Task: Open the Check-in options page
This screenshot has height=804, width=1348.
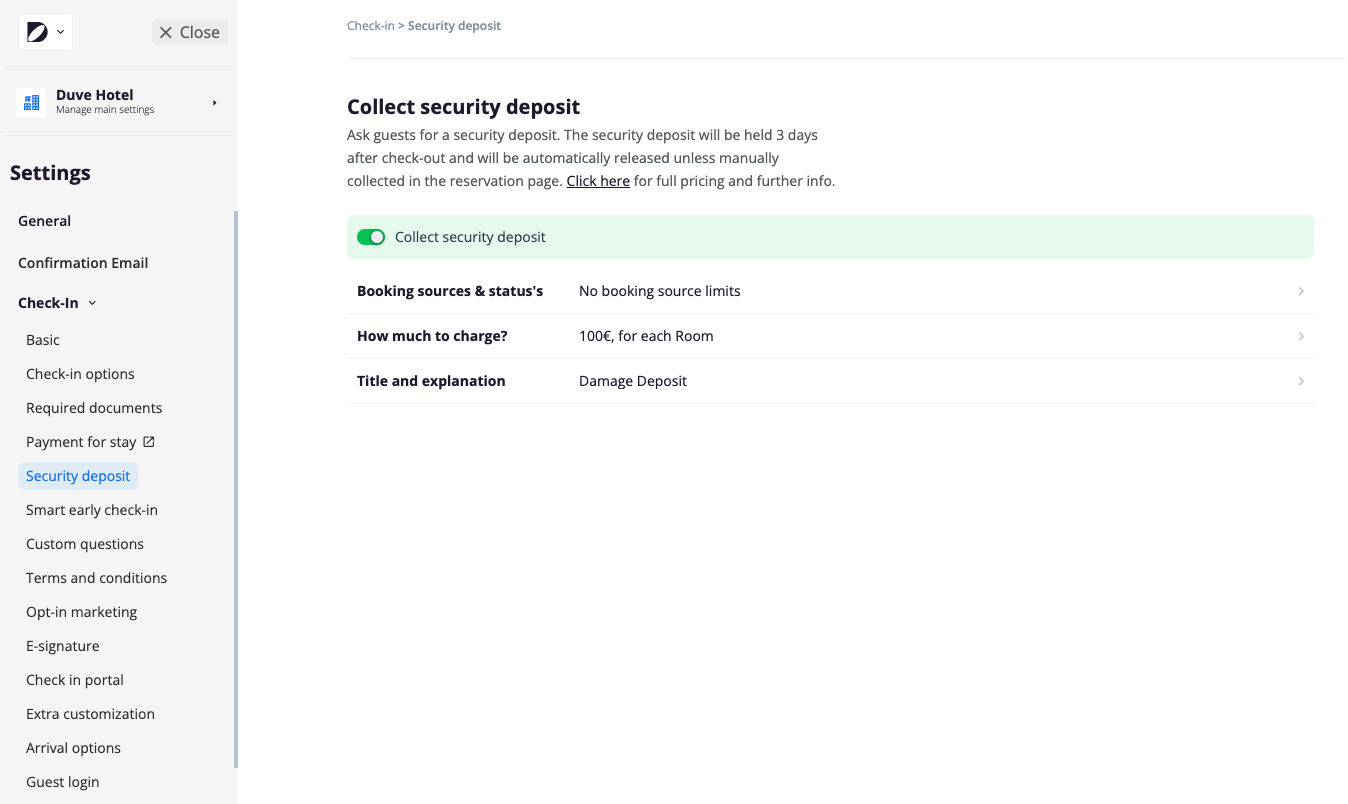Action: click(x=80, y=374)
